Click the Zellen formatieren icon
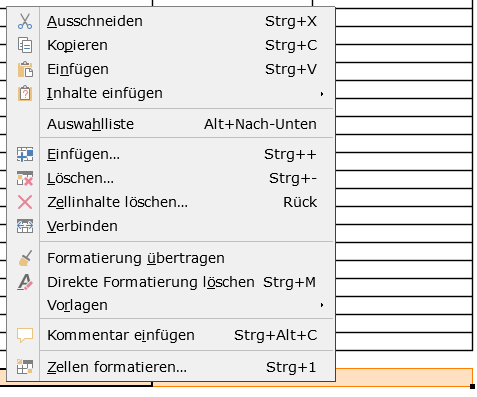This screenshot has height=397, width=477. [x=25, y=367]
